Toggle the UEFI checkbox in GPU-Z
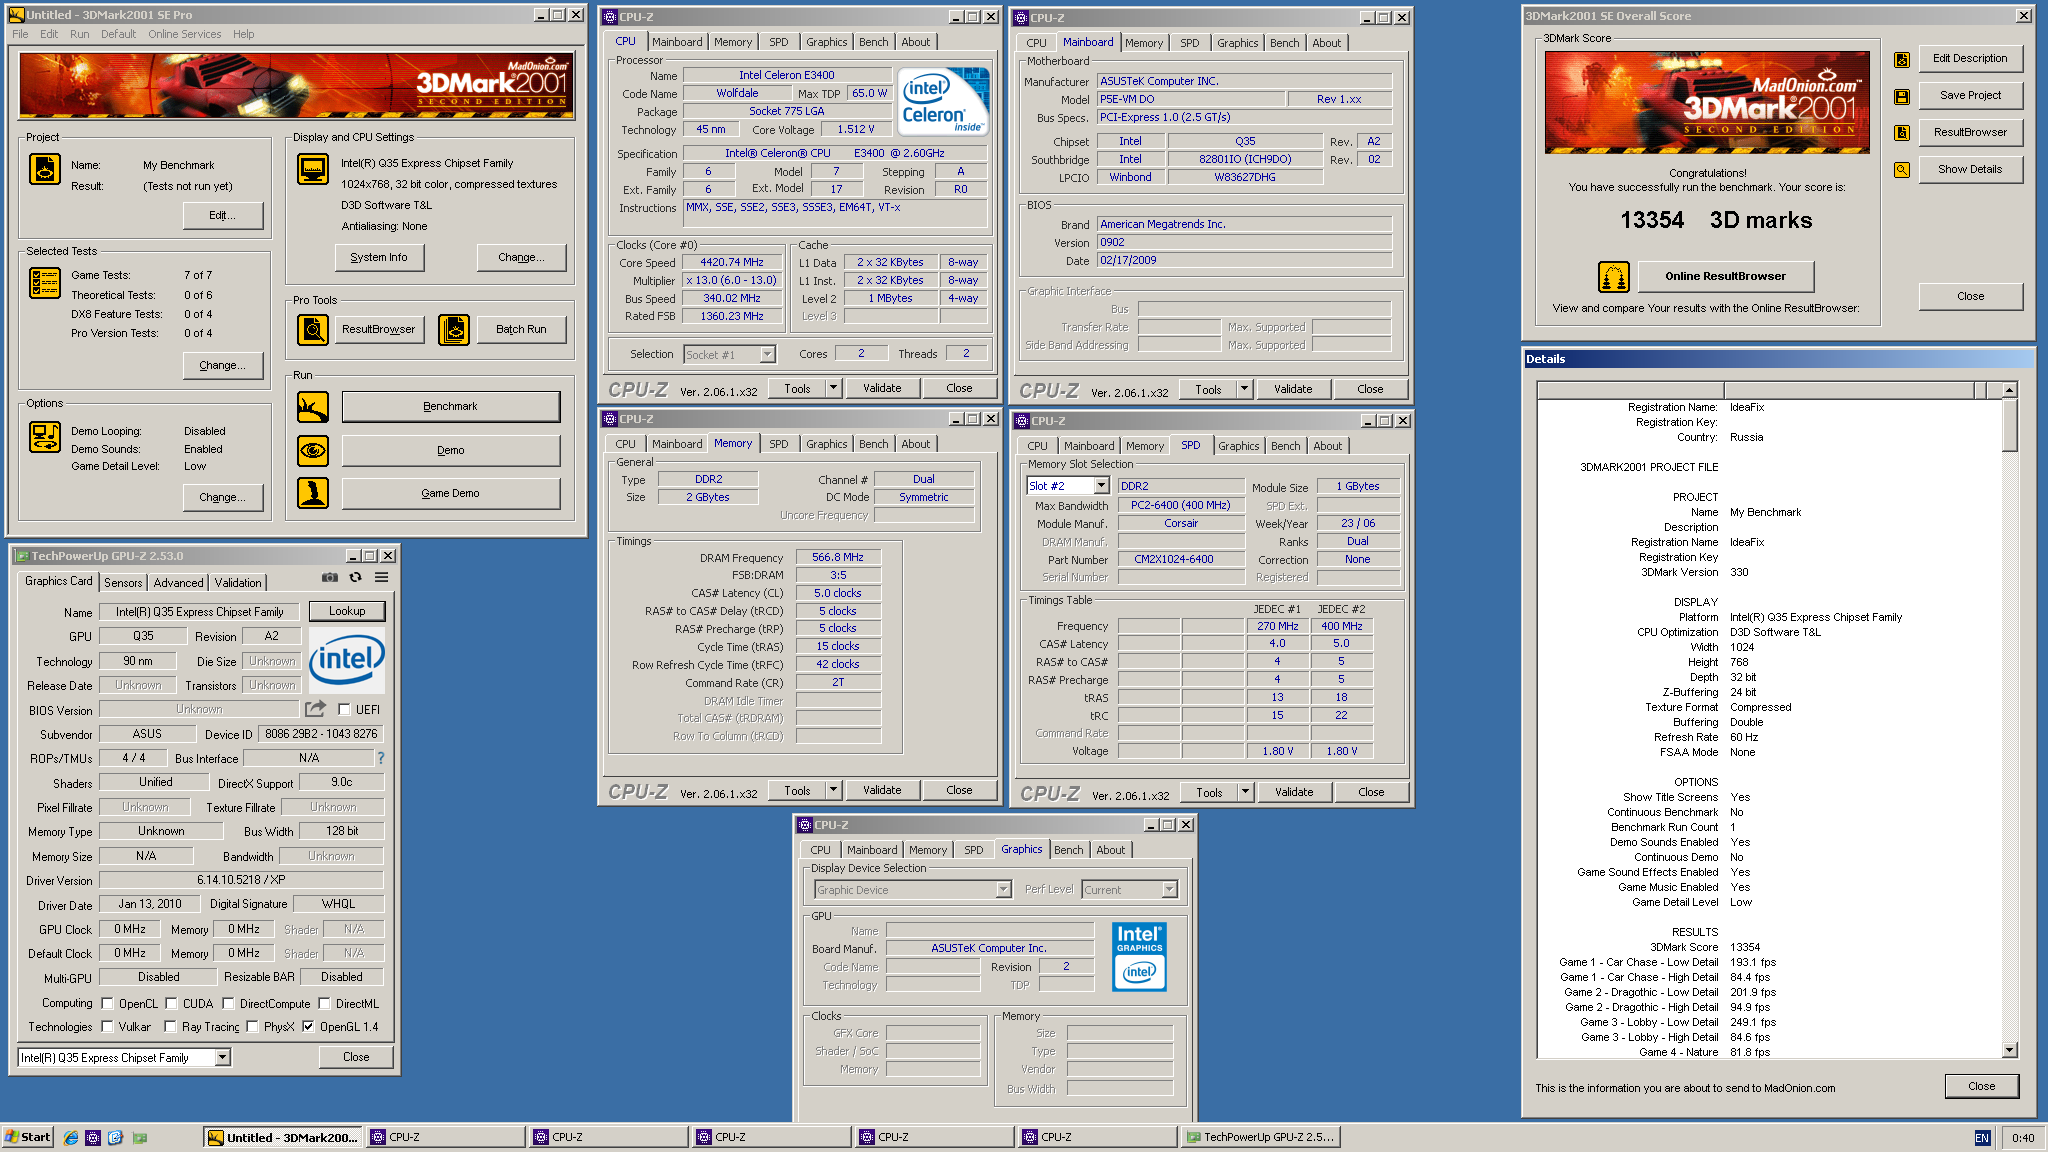The width and height of the screenshot is (2048, 1152). point(344,709)
